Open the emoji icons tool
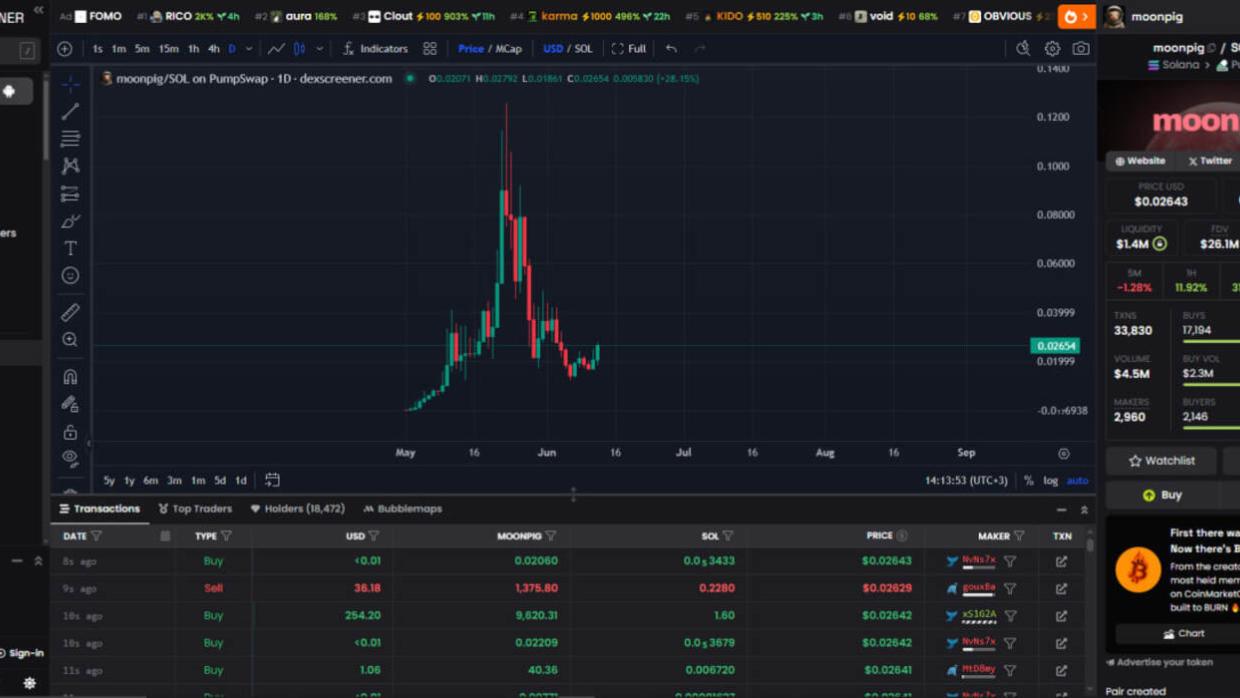This screenshot has height=698, width=1240. point(70,275)
